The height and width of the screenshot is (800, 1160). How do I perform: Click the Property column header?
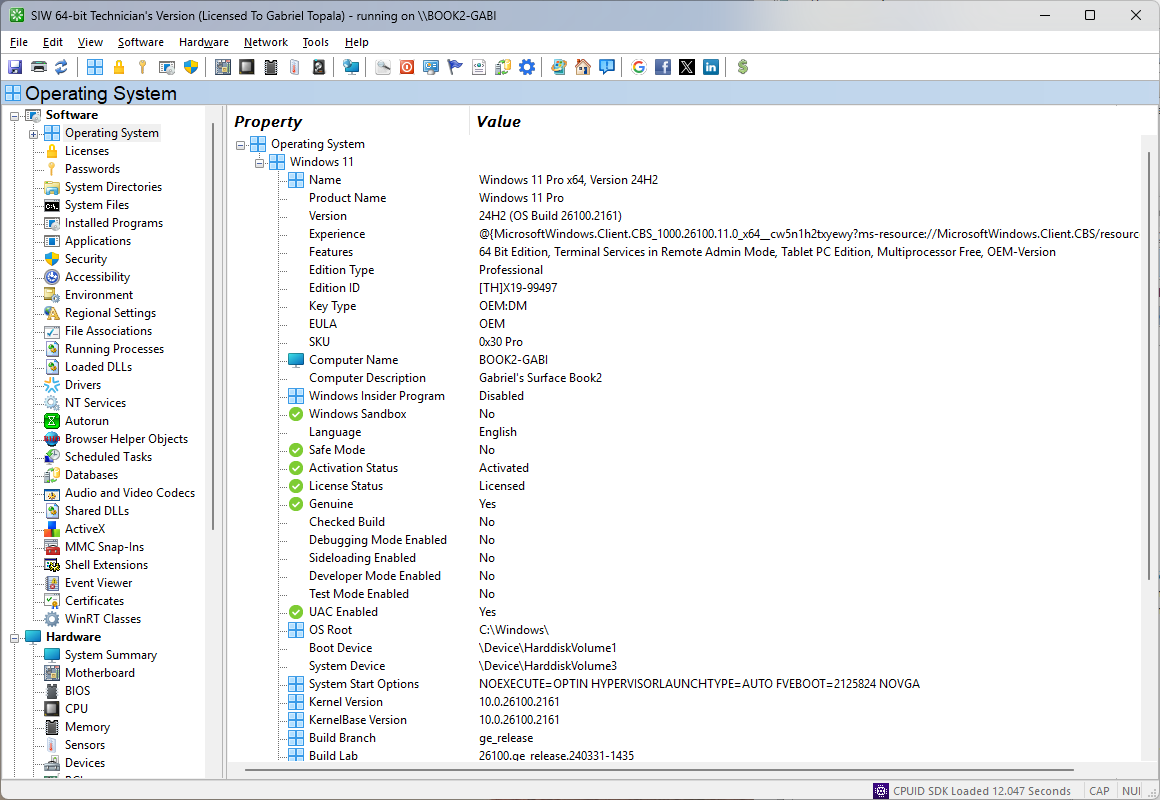pyautogui.click(x=268, y=122)
